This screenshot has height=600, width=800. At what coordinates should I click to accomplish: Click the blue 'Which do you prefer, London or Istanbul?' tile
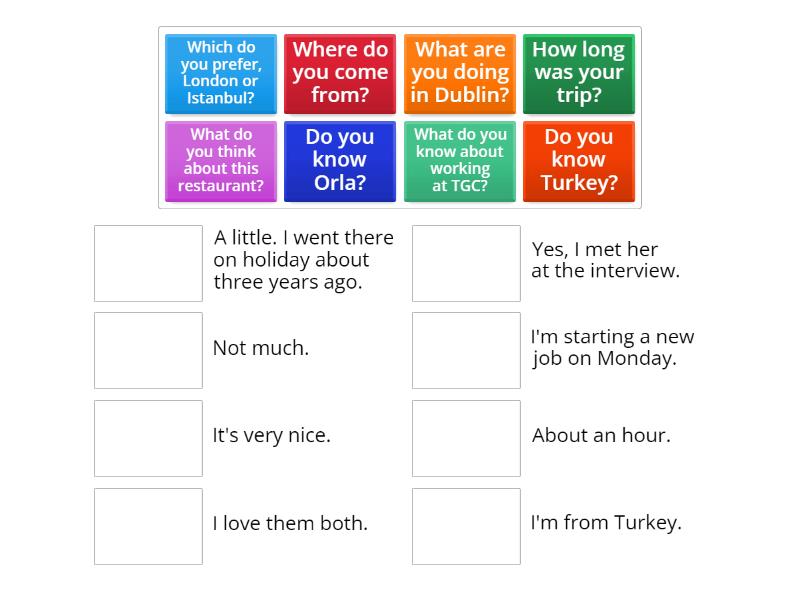coord(221,74)
